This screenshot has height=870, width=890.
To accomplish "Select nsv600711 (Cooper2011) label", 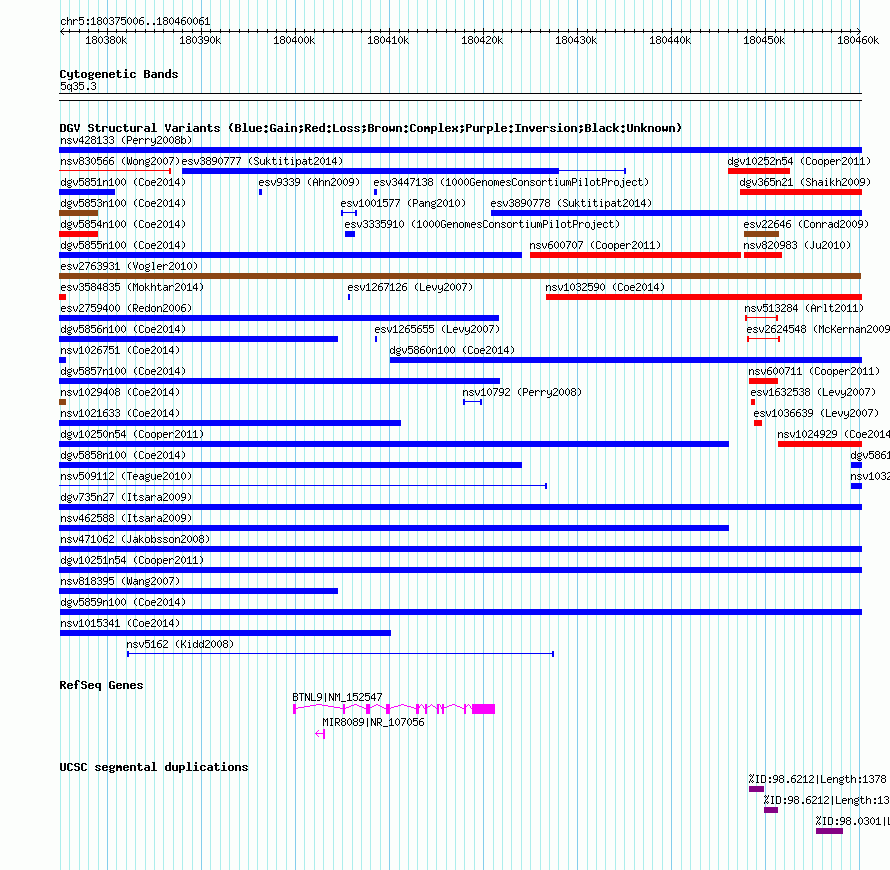I will coord(814,371).
